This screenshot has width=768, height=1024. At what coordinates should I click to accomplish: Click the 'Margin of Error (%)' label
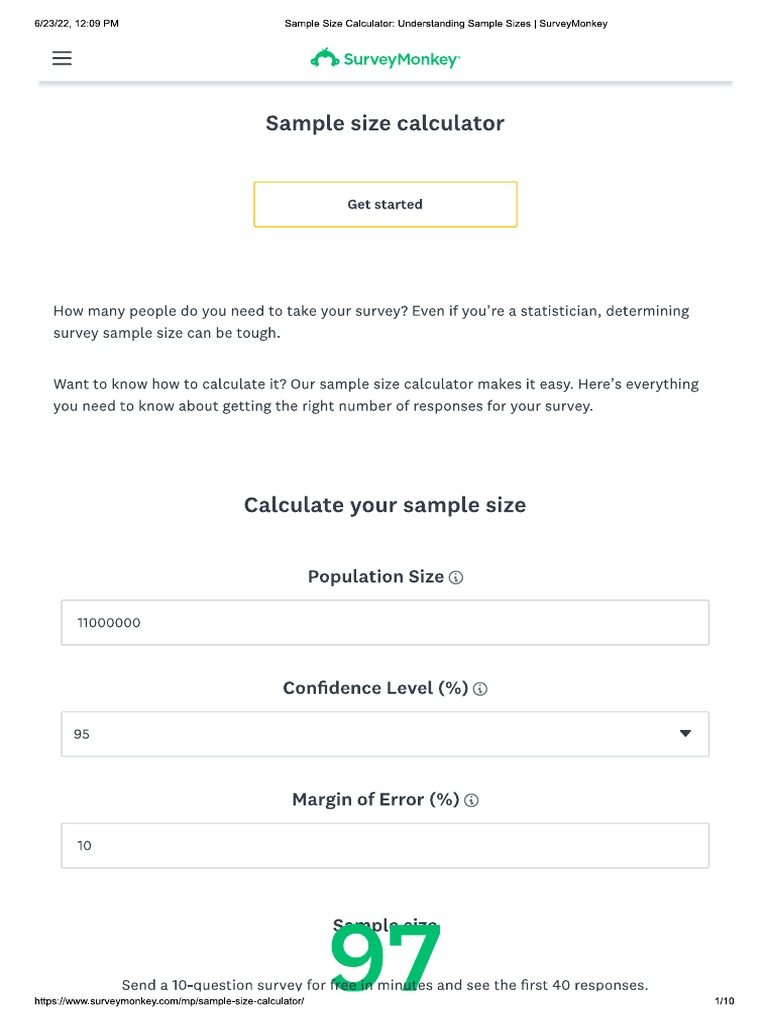pyautogui.click(x=375, y=799)
